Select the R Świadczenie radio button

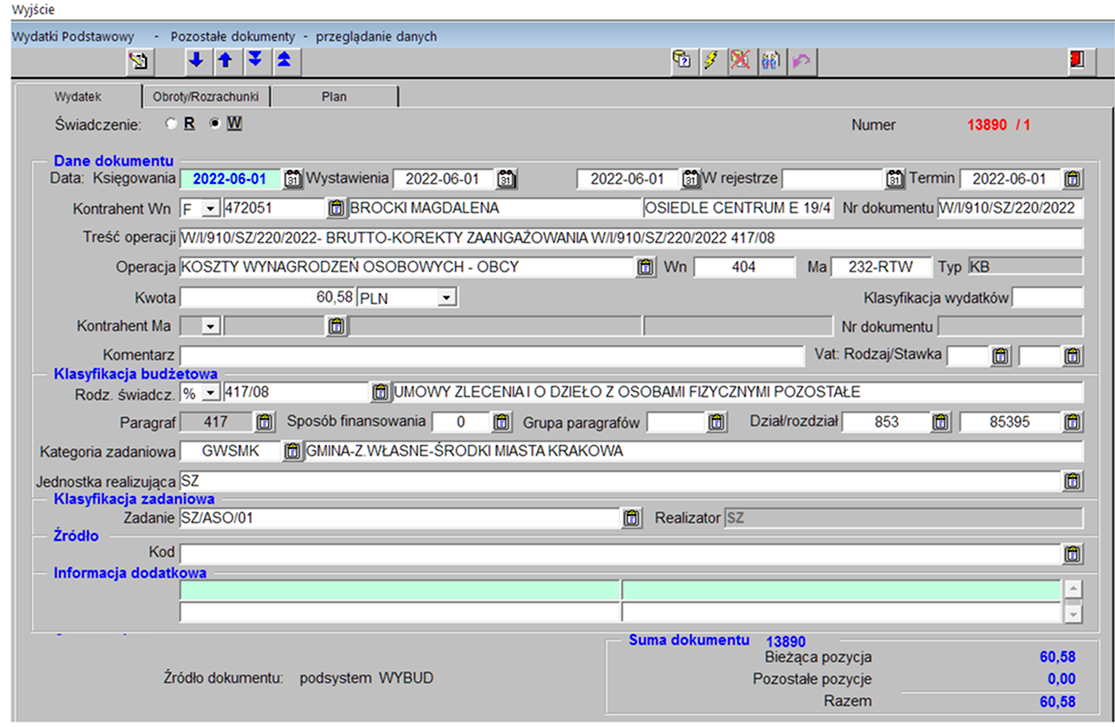coord(171,123)
